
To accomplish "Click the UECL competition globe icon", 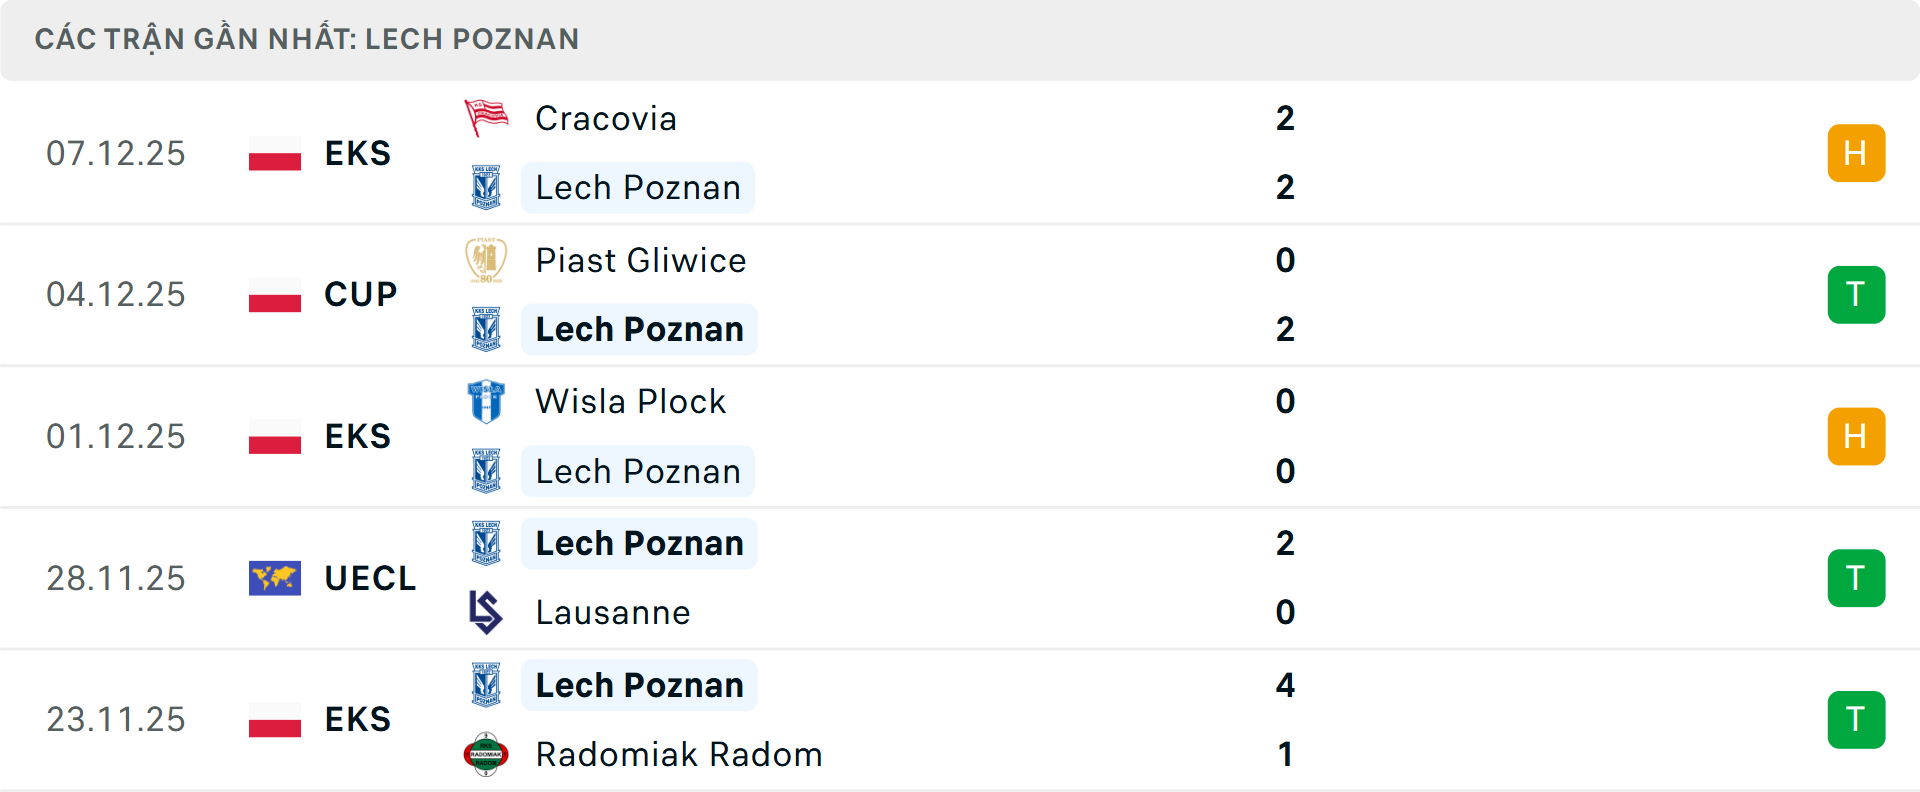I will 274,577.
